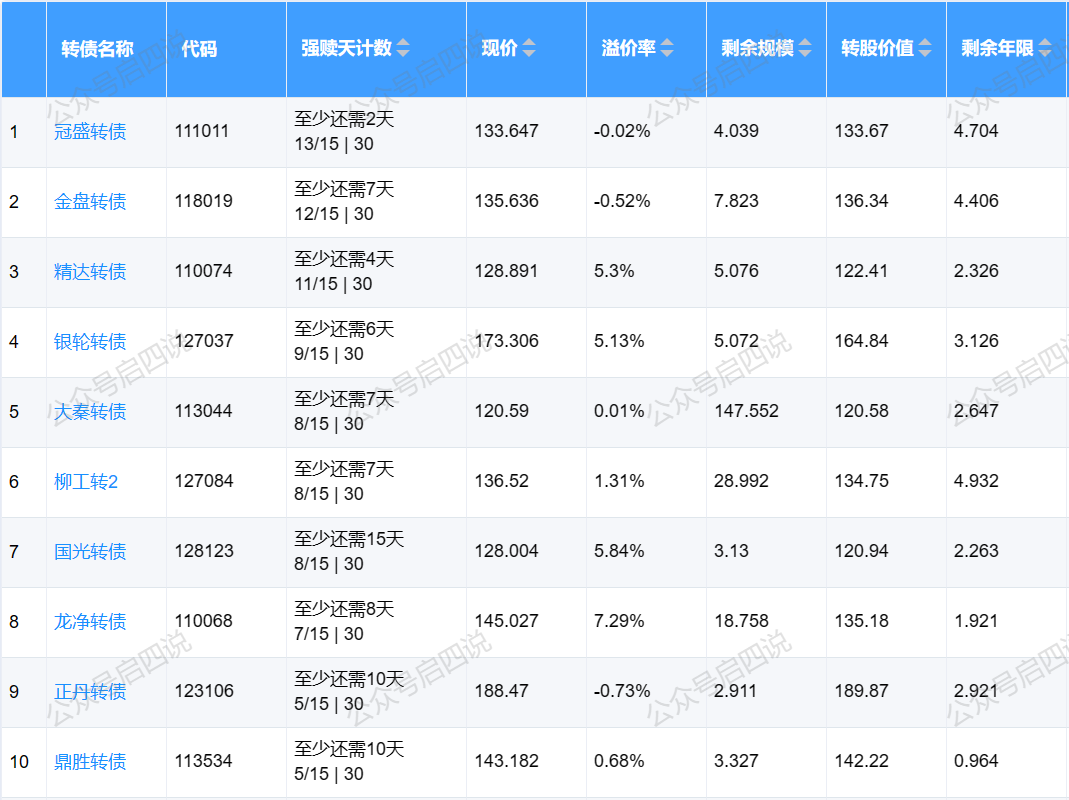Open the 精达转债 bond link

90,272
